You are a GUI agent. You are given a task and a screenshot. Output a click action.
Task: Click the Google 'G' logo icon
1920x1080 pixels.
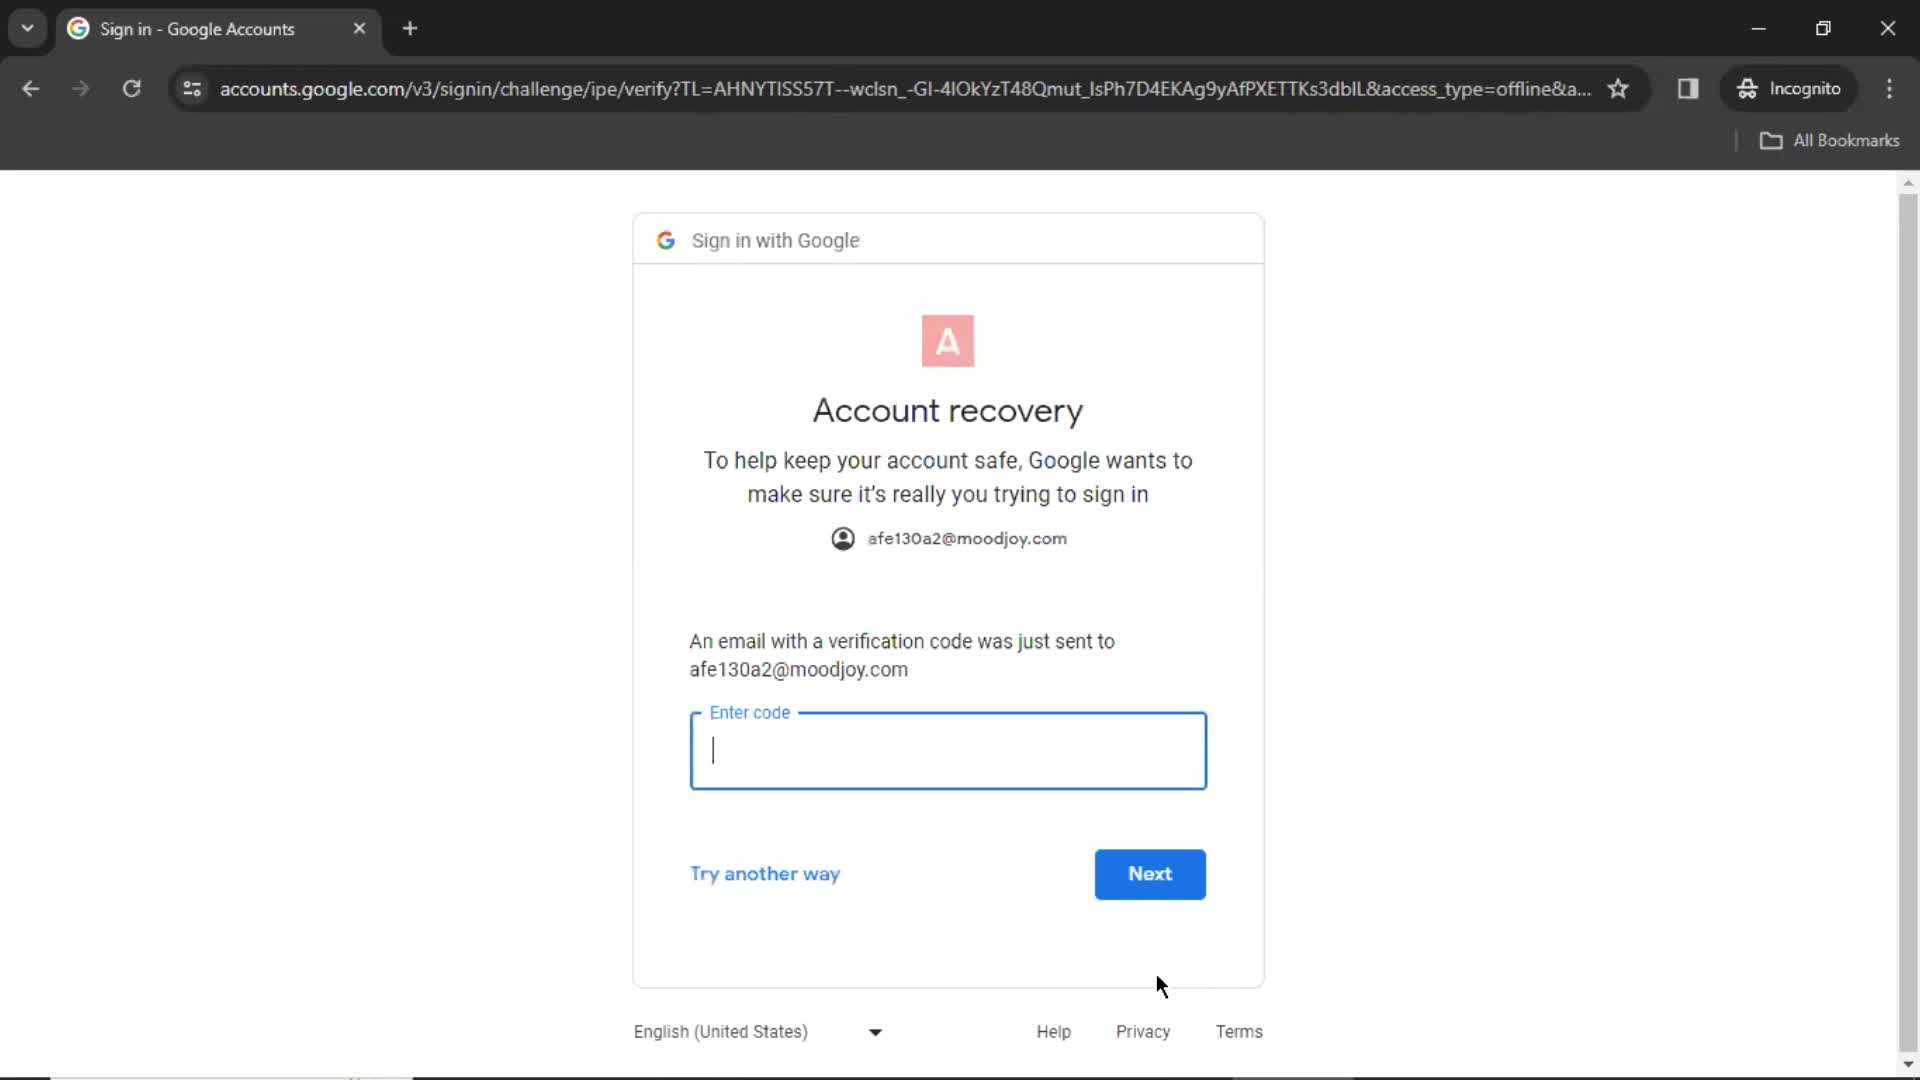(x=667, y=240)
